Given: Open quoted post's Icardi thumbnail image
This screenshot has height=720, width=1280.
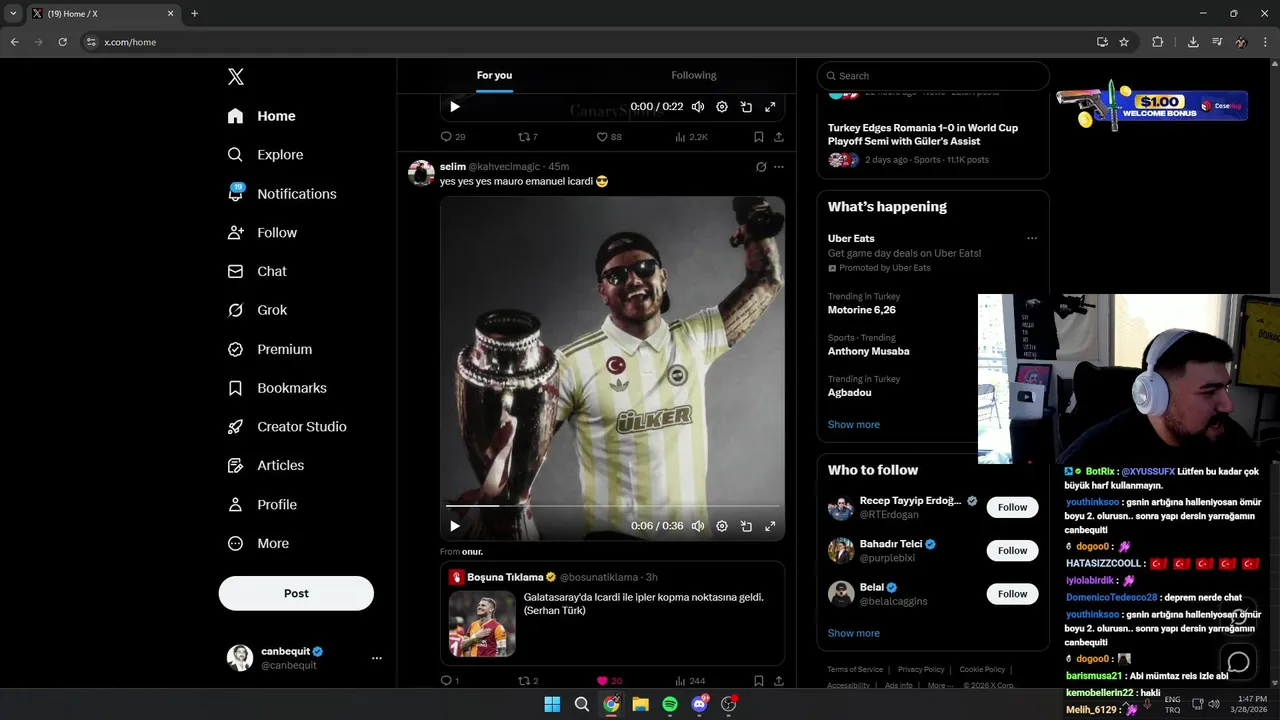Looking at the screenshot, I should pos(482,624).
